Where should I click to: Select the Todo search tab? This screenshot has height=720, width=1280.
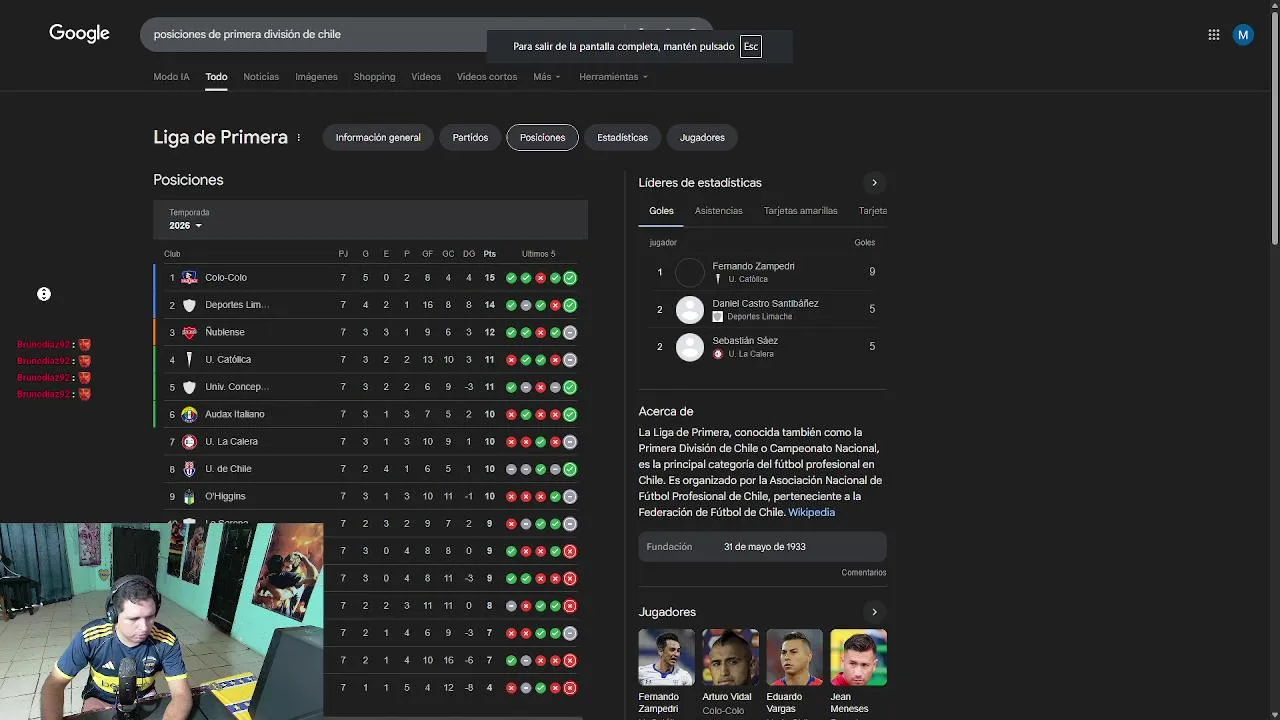[216, 77]
